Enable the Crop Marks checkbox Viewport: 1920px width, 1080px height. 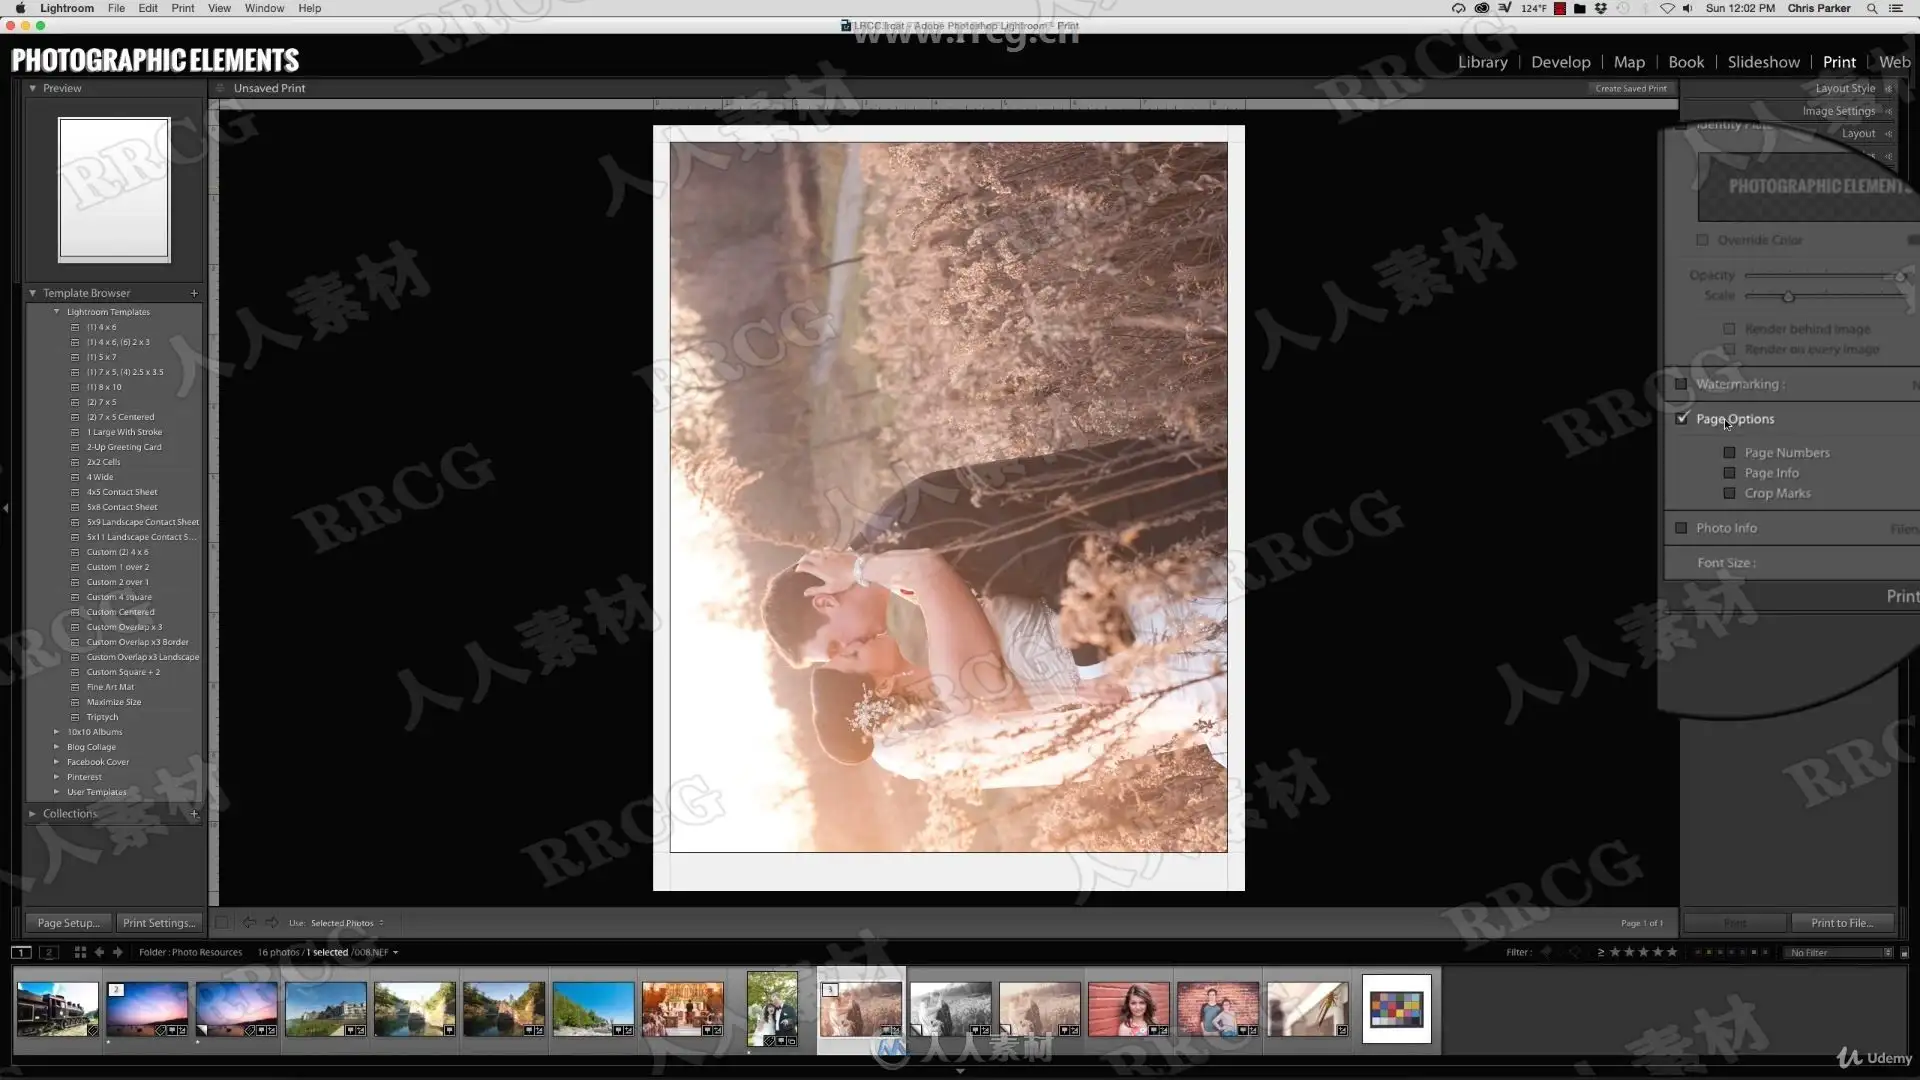1729,493
